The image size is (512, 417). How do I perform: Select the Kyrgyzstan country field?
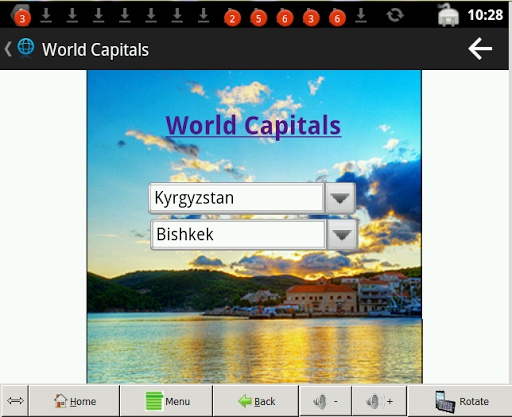click(x=236, y=198)
